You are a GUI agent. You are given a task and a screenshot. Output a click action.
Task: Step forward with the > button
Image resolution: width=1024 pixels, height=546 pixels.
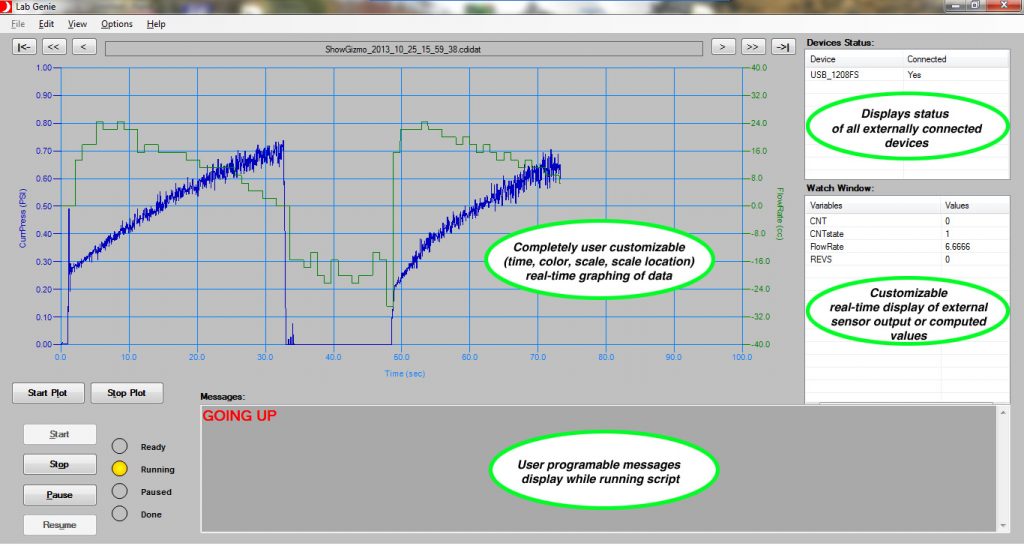723,47
